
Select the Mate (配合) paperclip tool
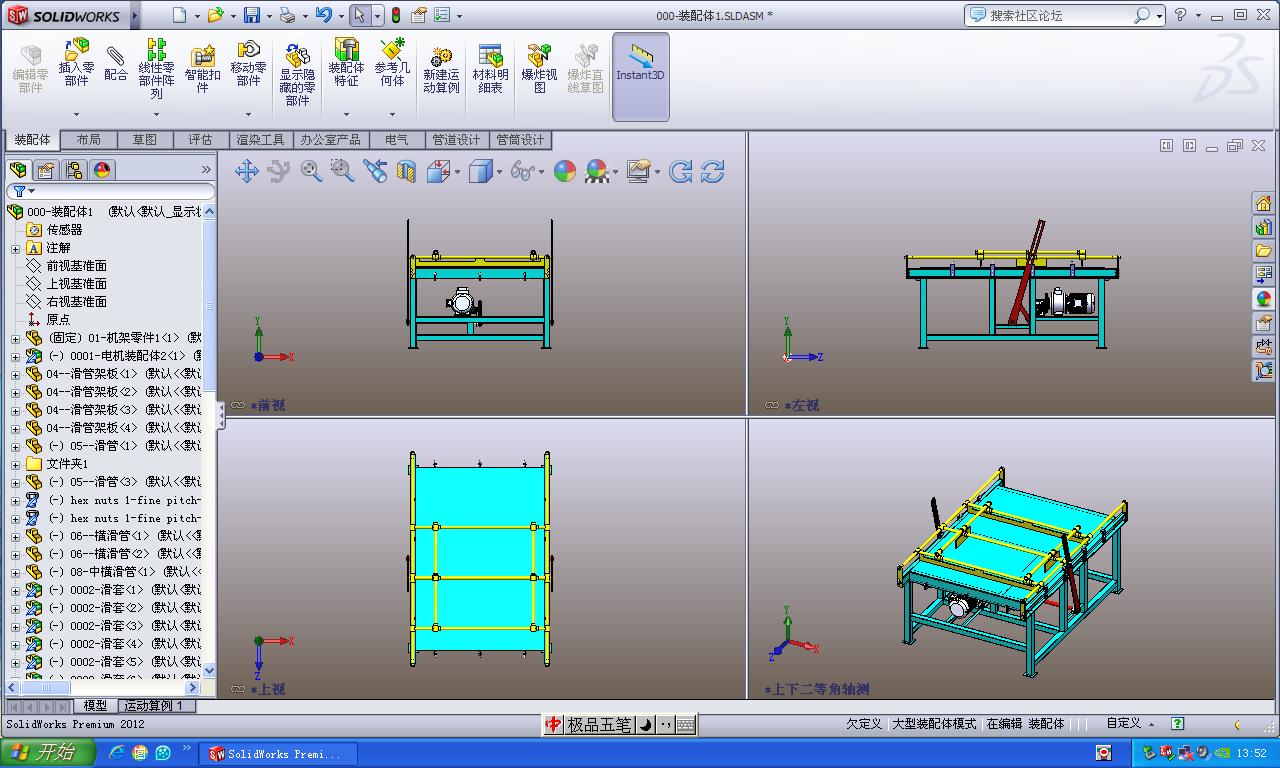116,63
